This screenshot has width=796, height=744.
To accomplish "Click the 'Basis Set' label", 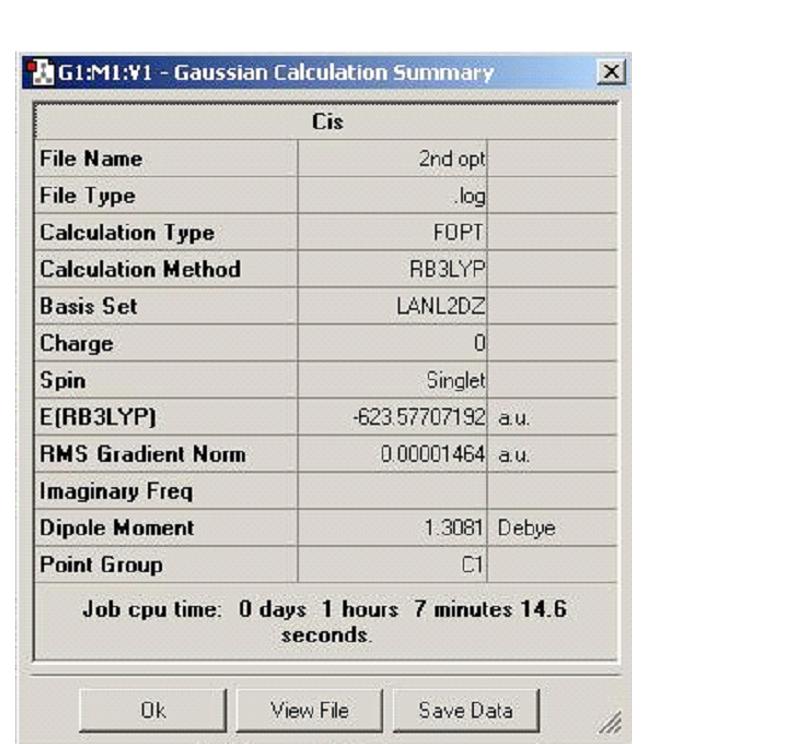I will [x=88, y=307].
